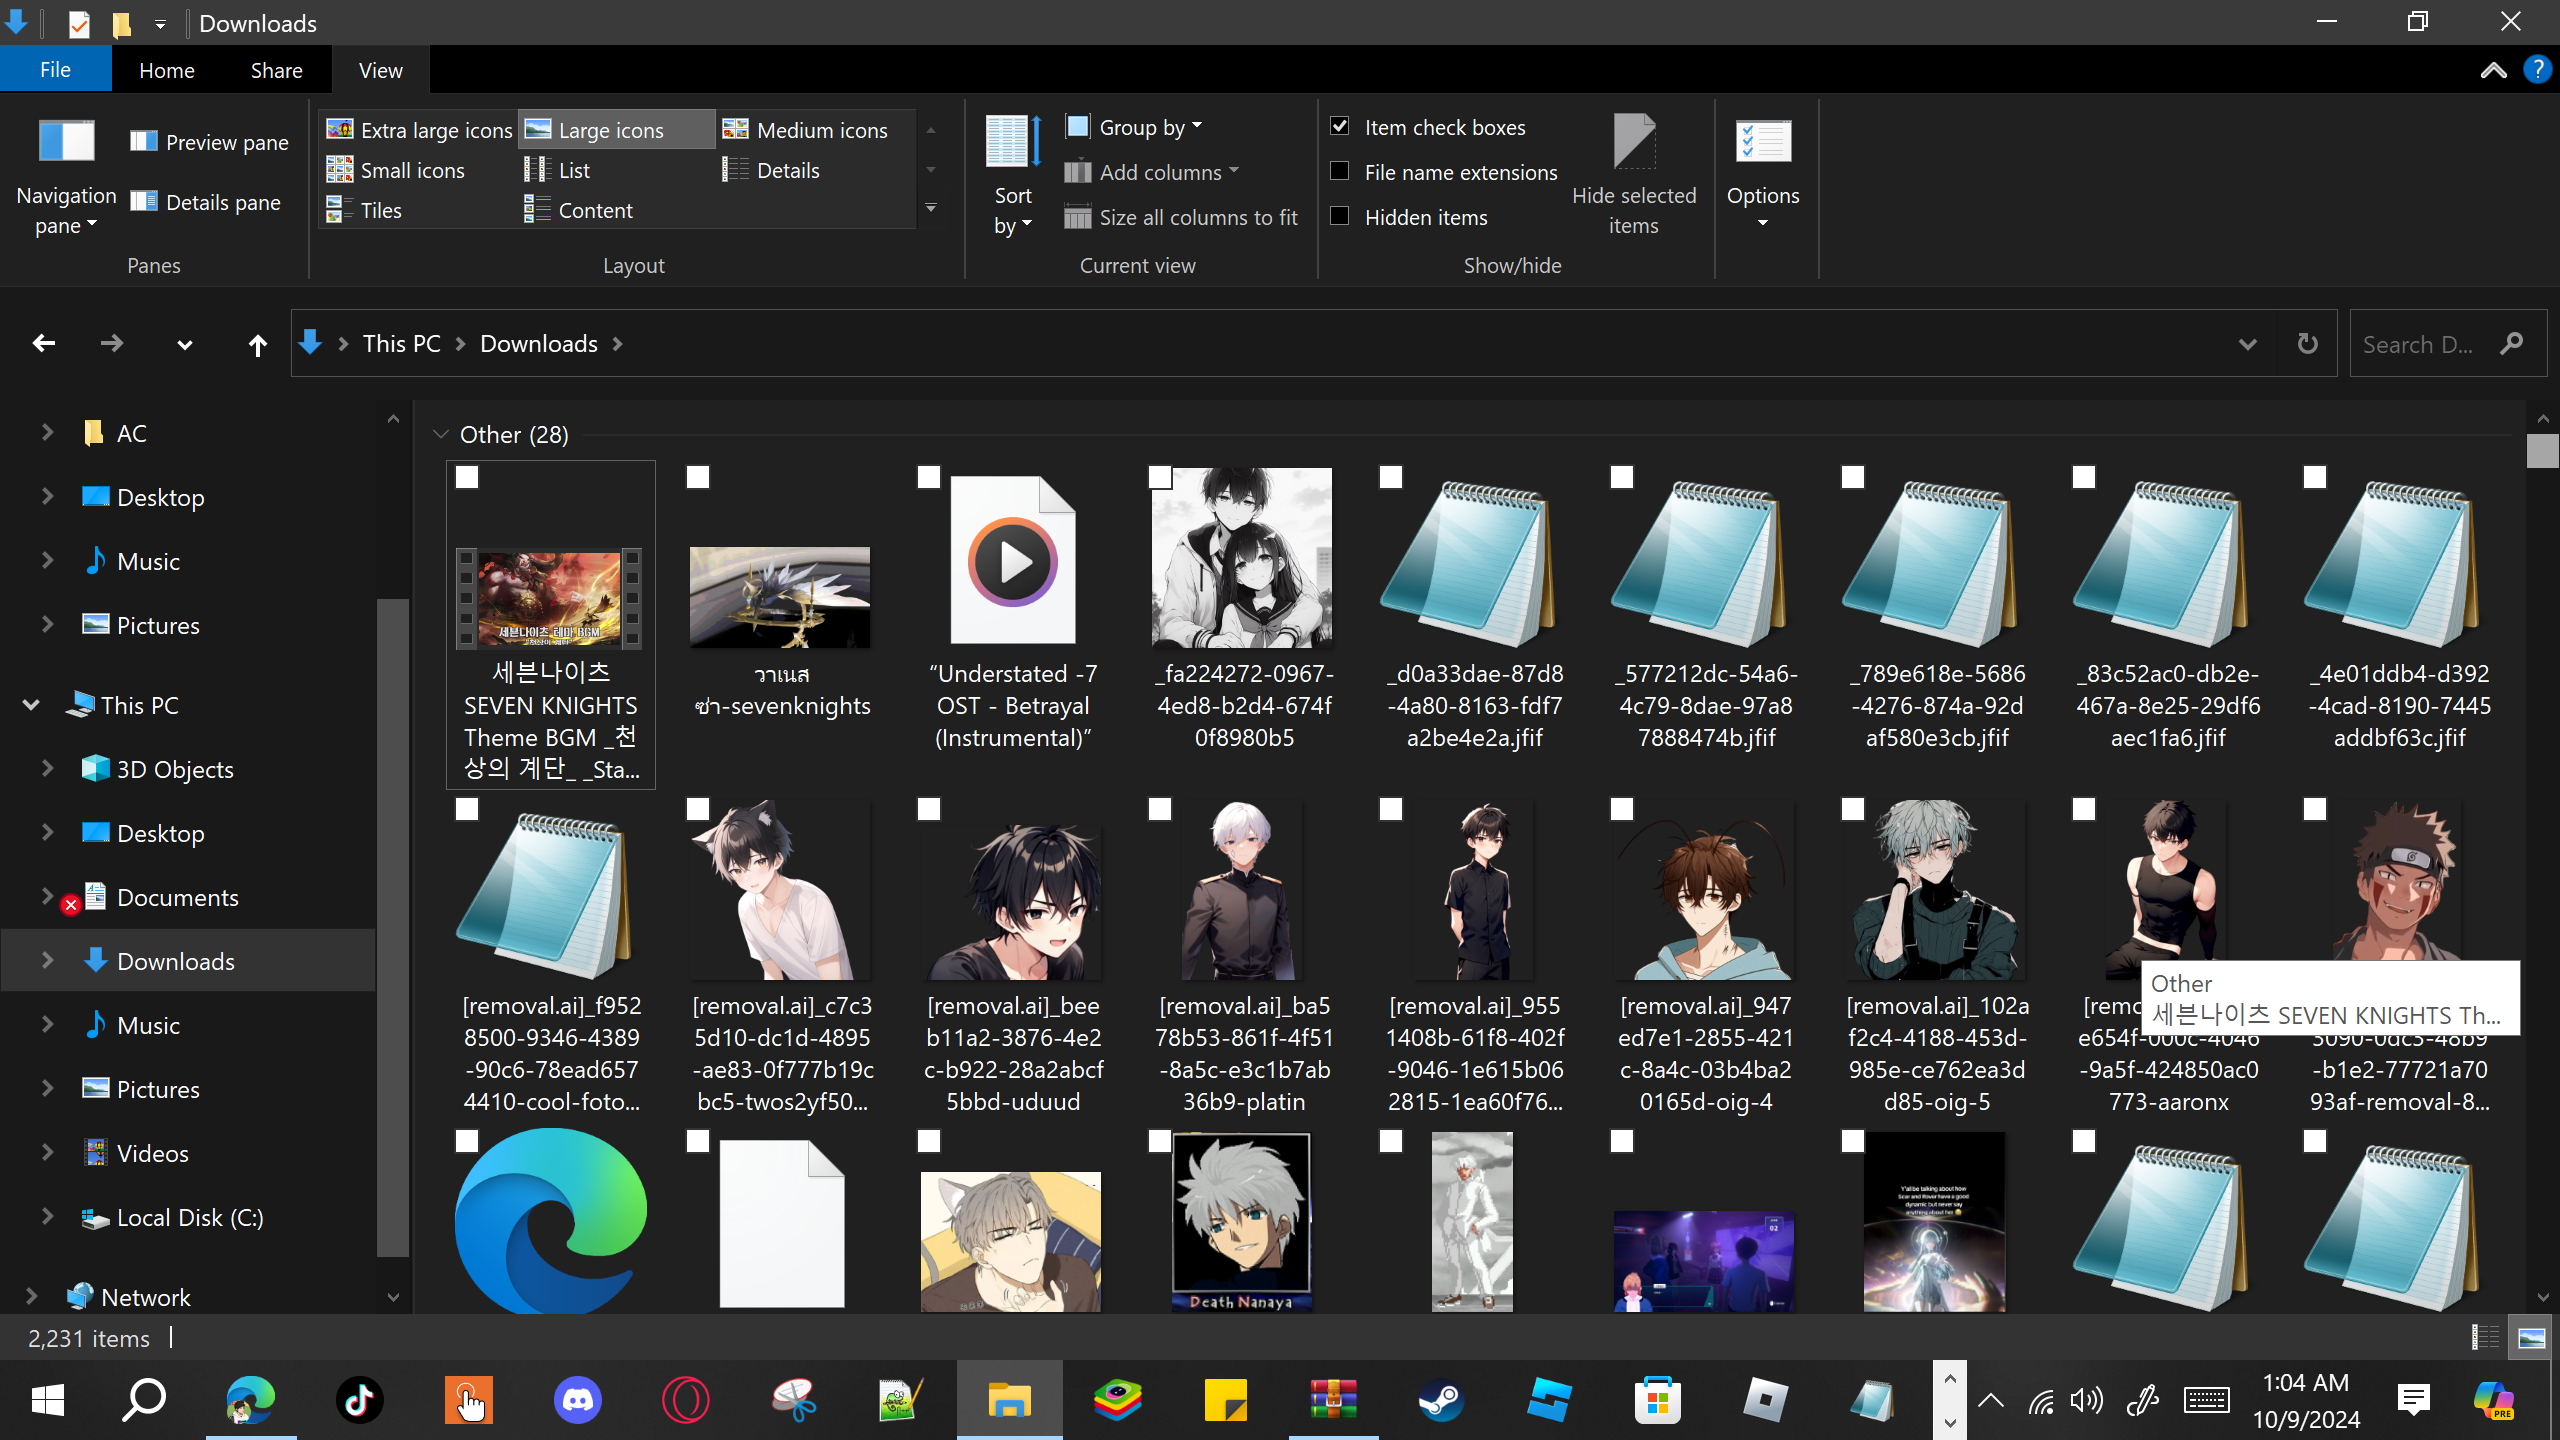Switch to Details view in status bar
This screenshot has height=1440, width=2560.
click(2485, 1337)
